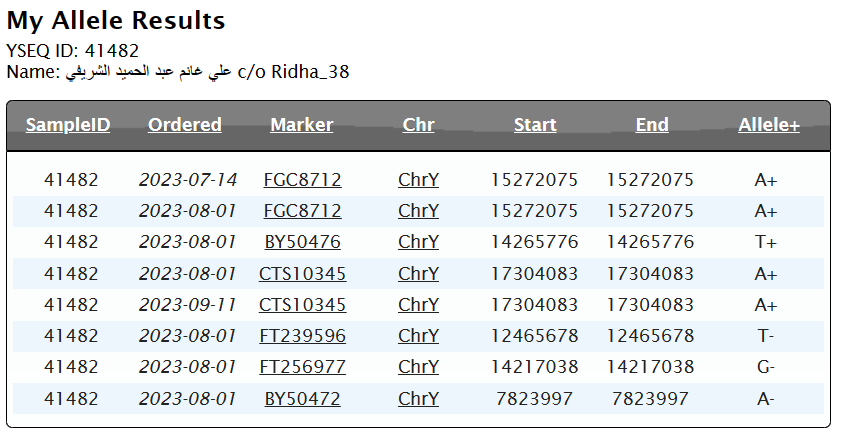Open the FT256977 marker link
This screenshot has width=844, height=440.
(302, 367)
